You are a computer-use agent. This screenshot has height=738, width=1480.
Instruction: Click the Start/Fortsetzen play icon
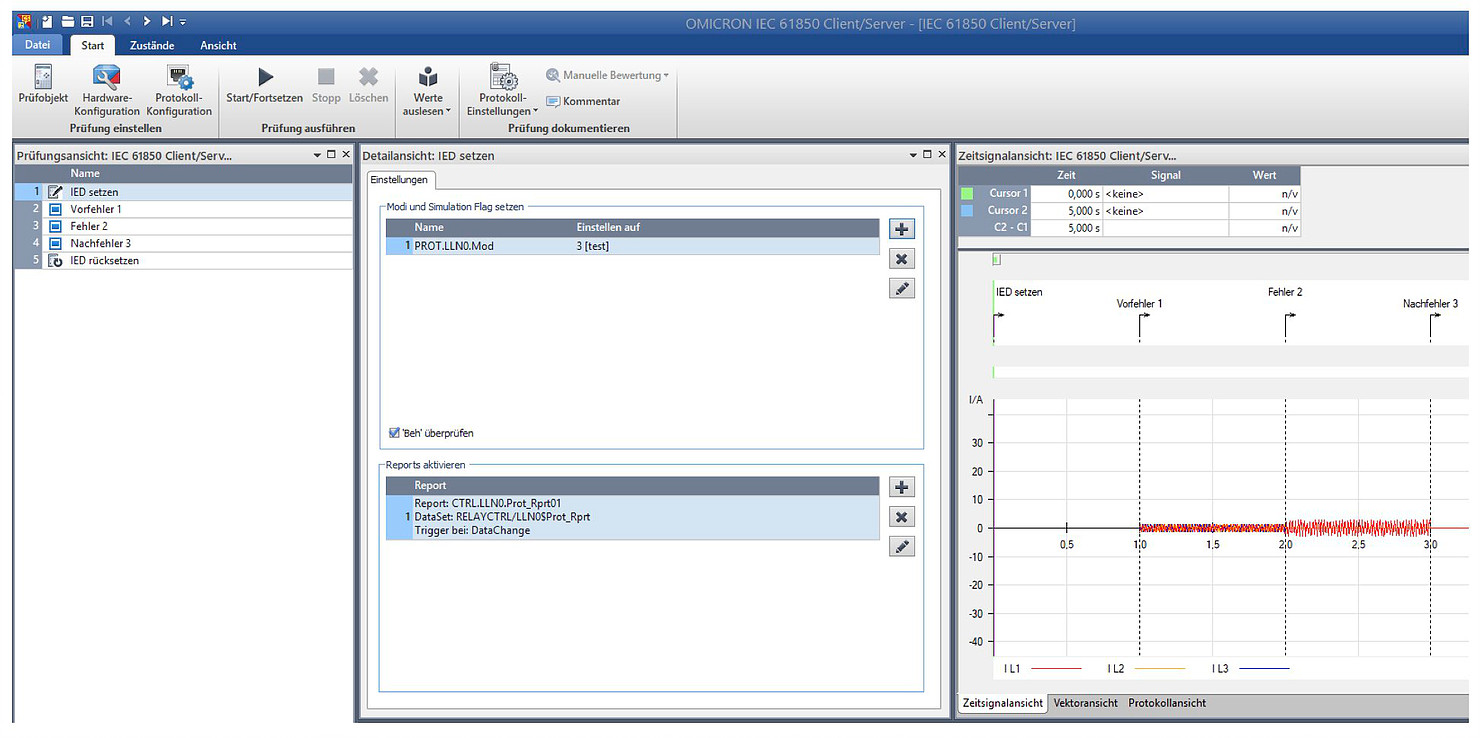[x=264, y=77]
